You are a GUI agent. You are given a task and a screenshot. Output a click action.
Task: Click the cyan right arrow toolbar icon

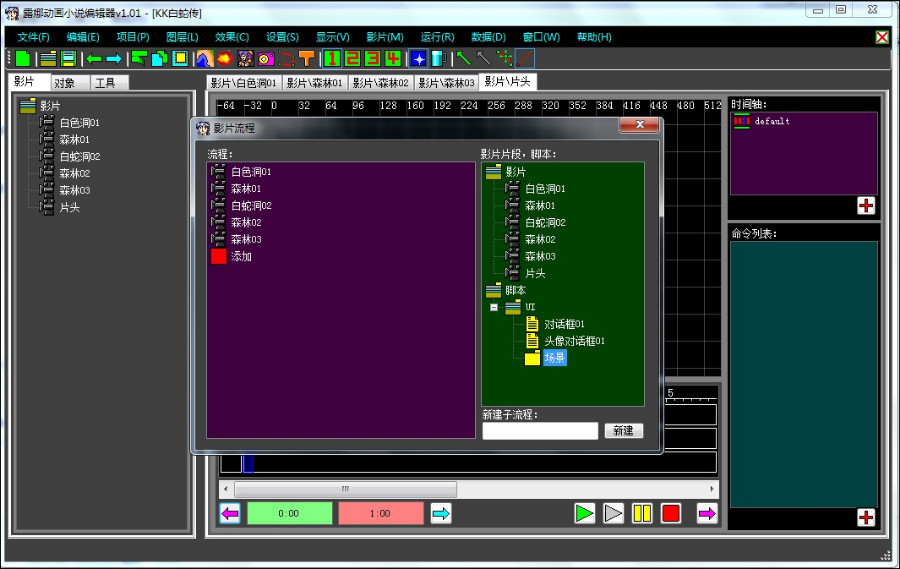tap(114, 59)
